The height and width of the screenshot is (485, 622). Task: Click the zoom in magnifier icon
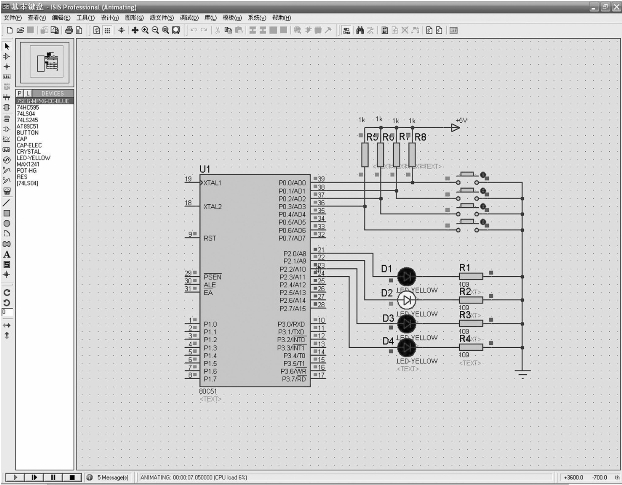pyautogui.click(x=145, y=30)
